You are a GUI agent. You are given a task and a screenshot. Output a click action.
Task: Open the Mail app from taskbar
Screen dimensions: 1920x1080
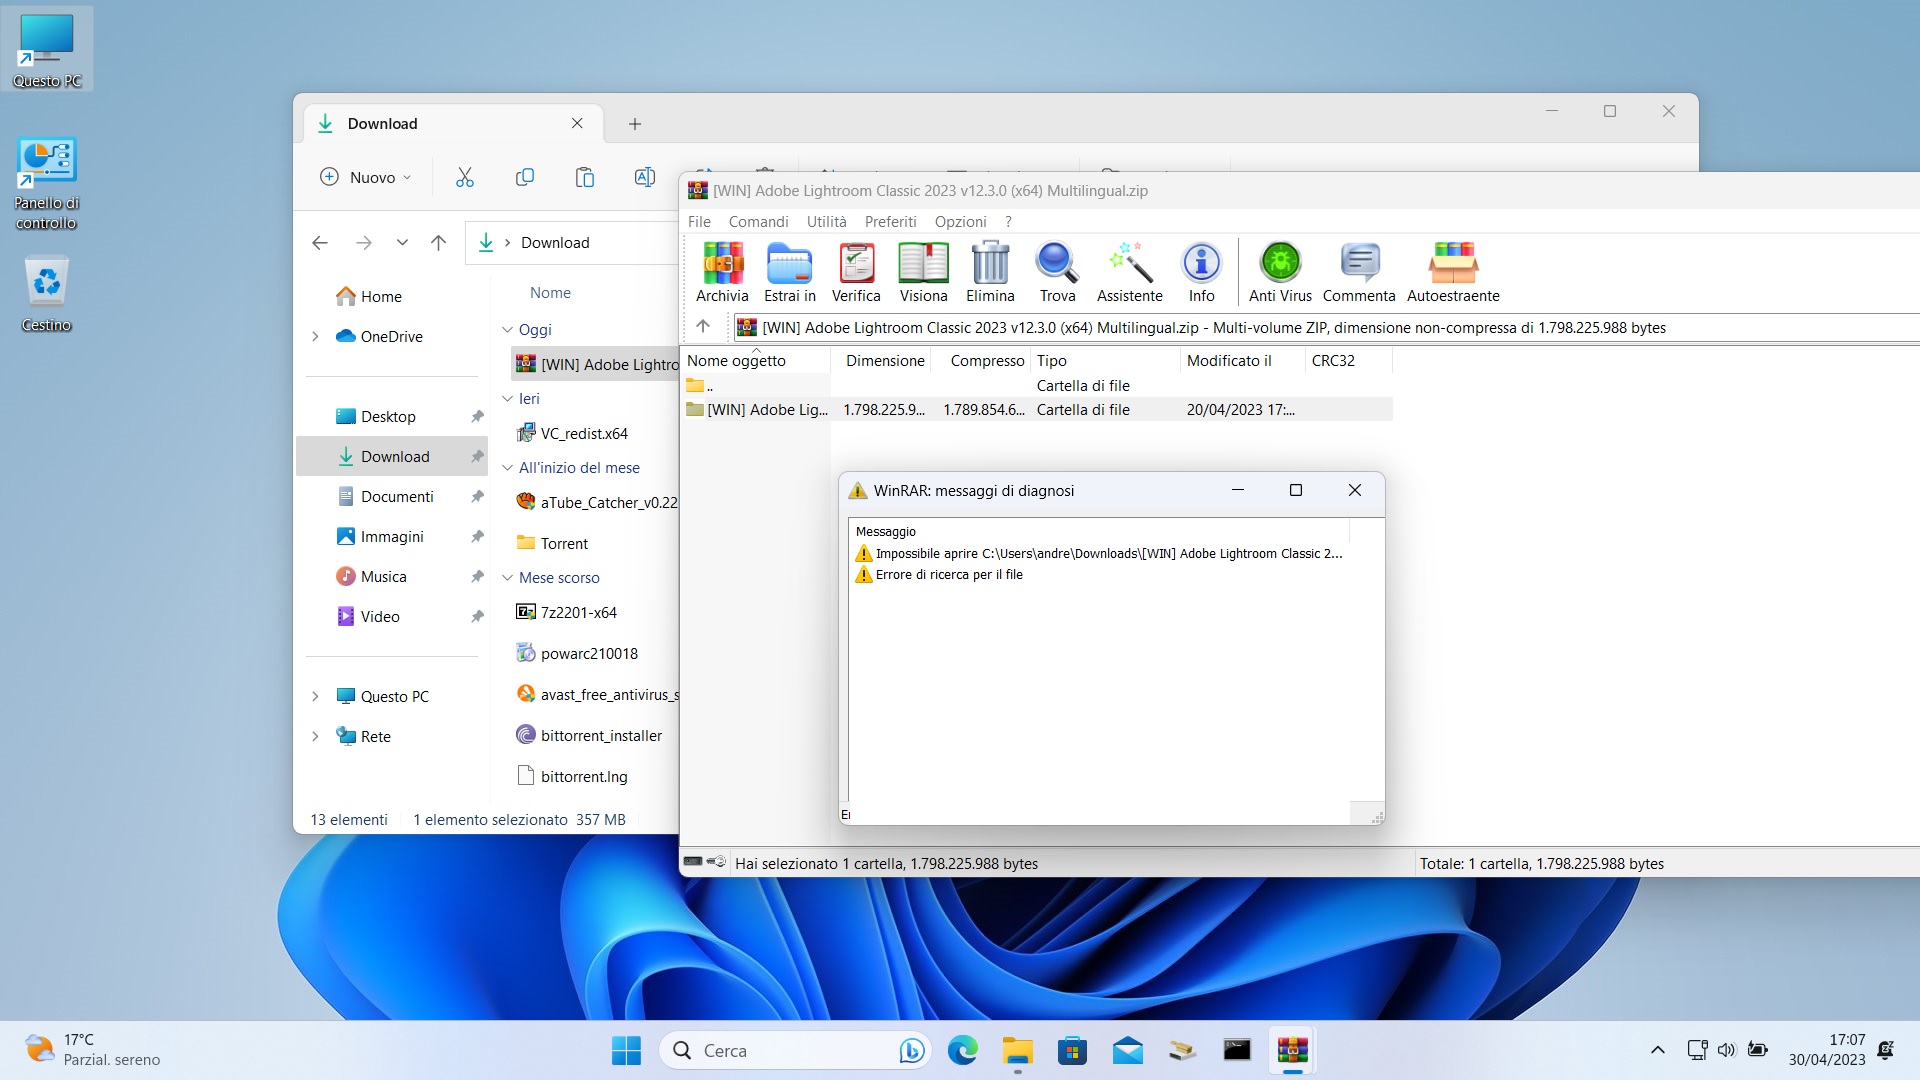click(x=1127, y=1050)
